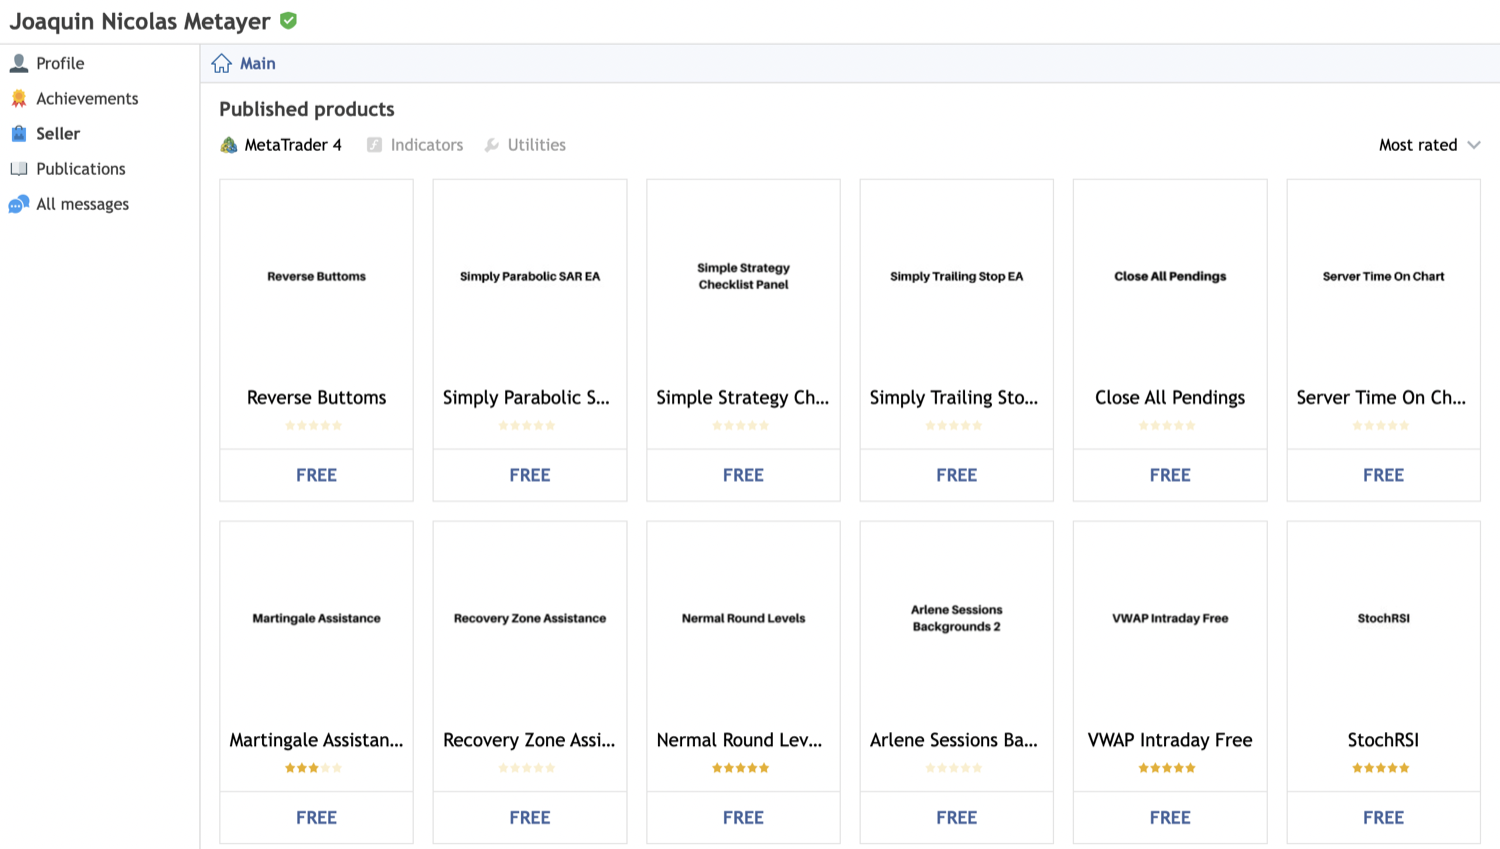
Task: Click the green verified badge icon
Action: click(x=289, y=21)
